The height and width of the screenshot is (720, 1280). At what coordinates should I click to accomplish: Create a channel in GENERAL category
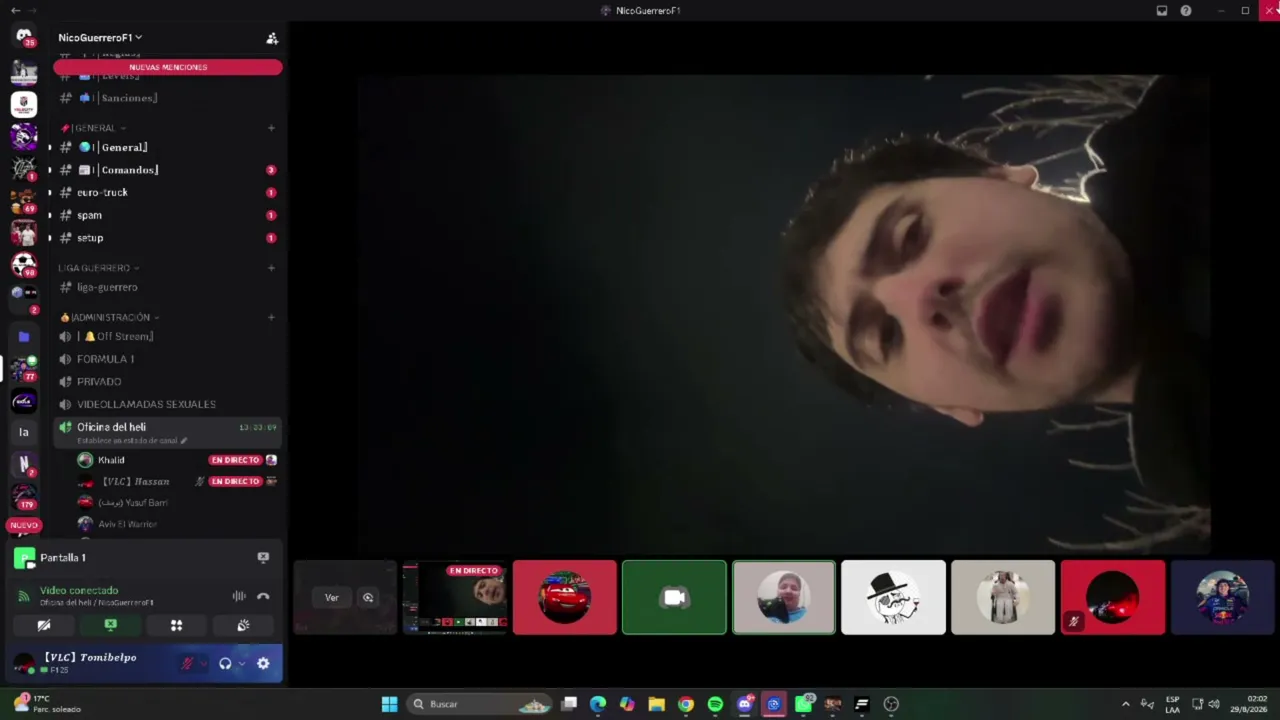[271, 128]
